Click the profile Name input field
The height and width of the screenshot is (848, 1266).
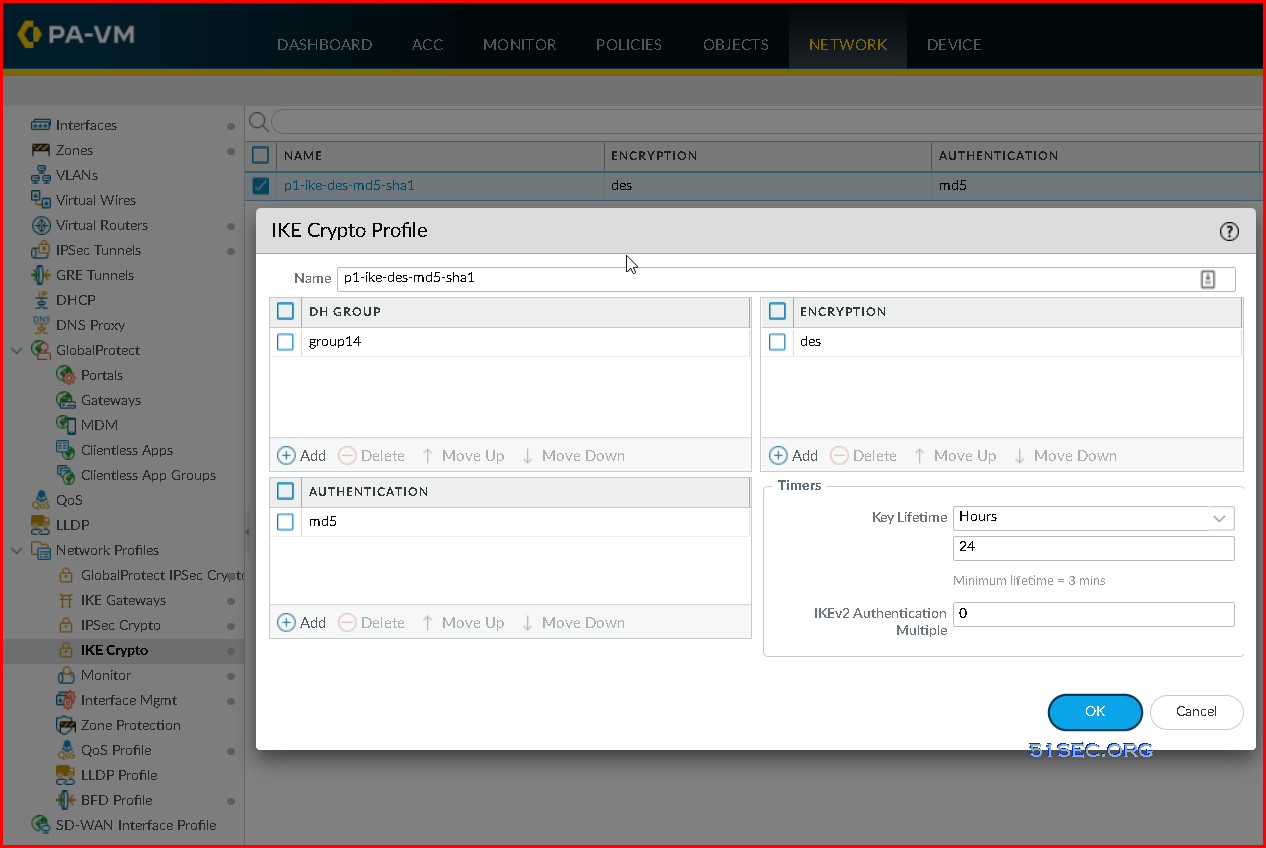pos(786,279)
